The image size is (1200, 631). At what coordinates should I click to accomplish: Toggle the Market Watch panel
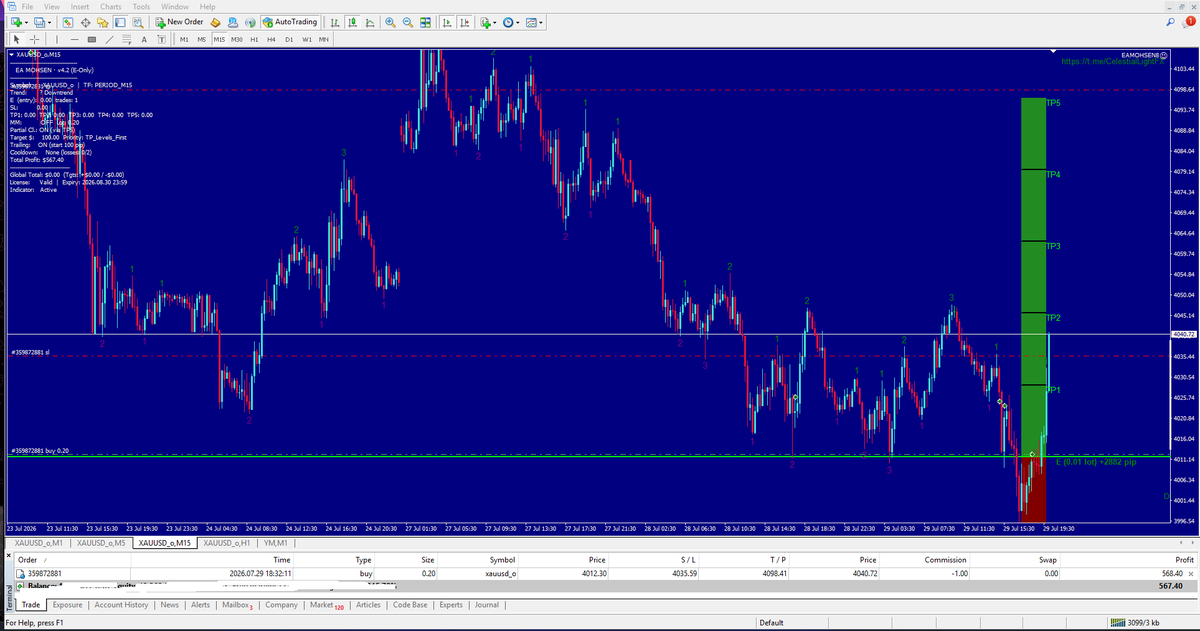pos(67,22)
